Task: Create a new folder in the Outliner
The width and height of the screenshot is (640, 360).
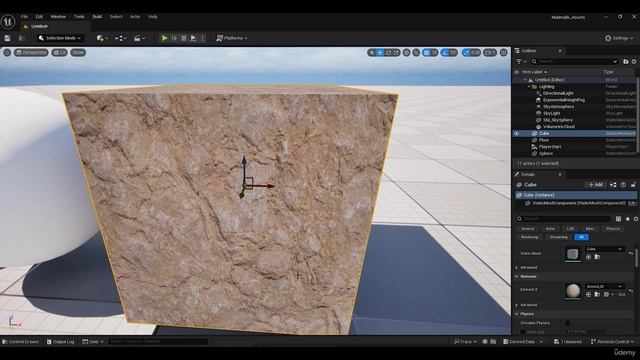Action: tap(625, 61)
